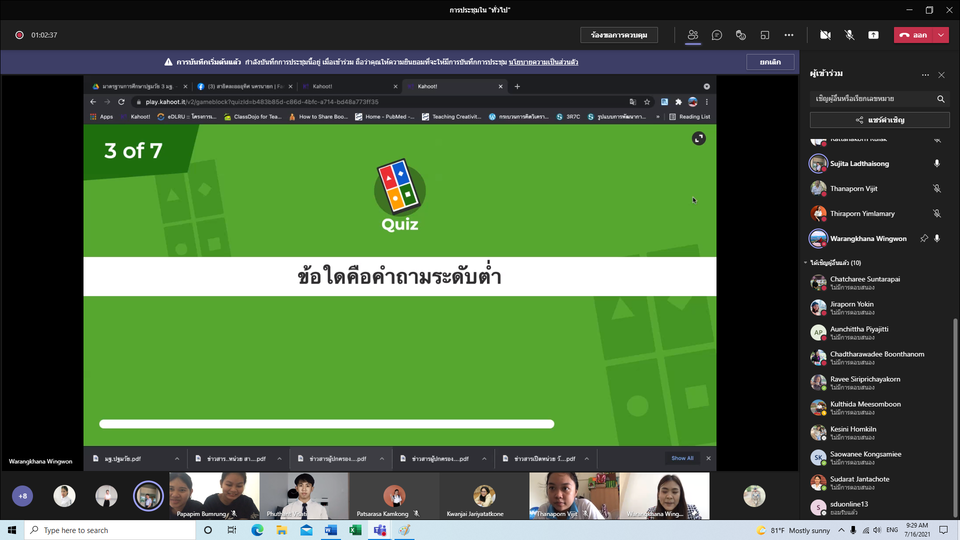Image resolution: width=960 pixels, height=540 pixels.
Task: Open Paint from taskbar
Action: (x=404, y=530)
